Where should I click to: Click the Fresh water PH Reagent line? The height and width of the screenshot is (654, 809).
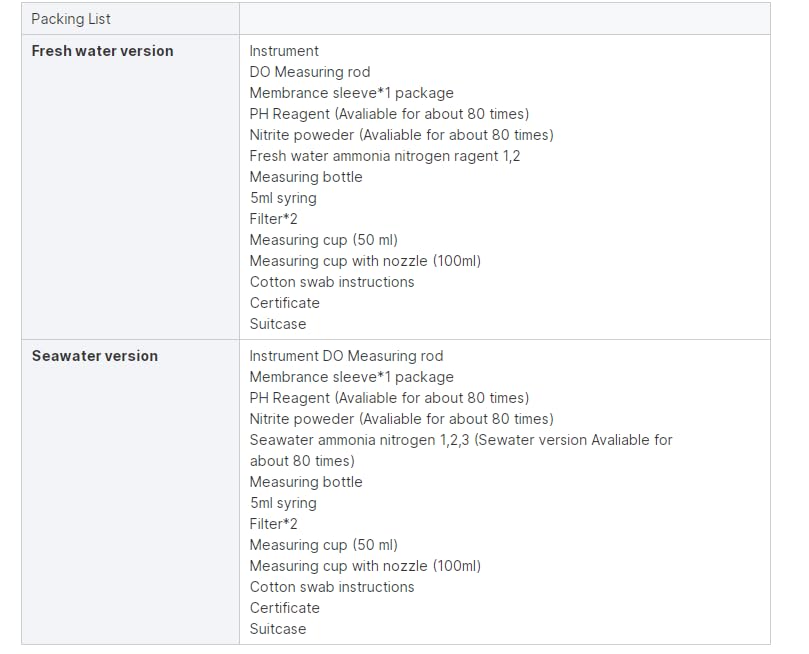[390, 114]
